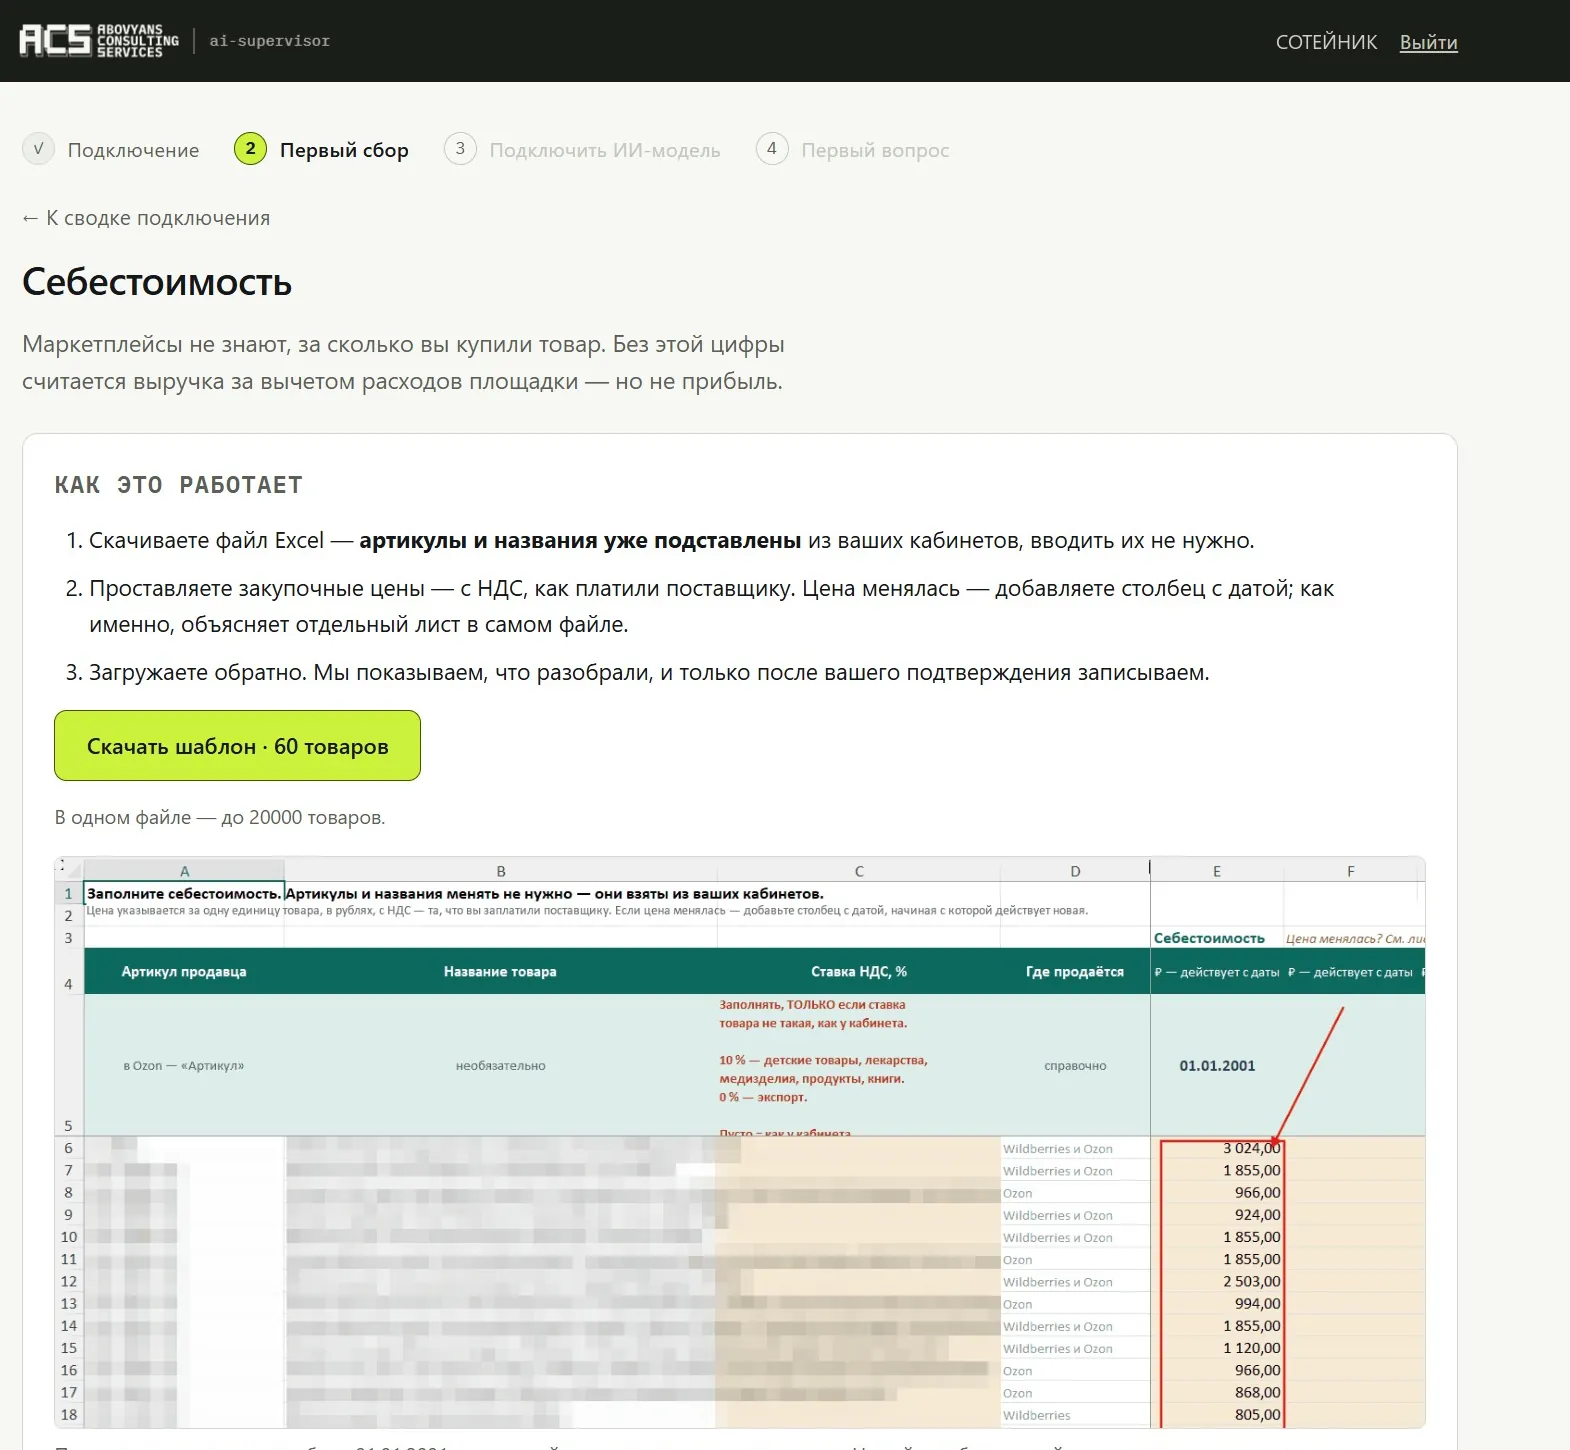Click the "994,00" cost value
This screenshot has height=1450, width=1570.
[1257, 1304]
